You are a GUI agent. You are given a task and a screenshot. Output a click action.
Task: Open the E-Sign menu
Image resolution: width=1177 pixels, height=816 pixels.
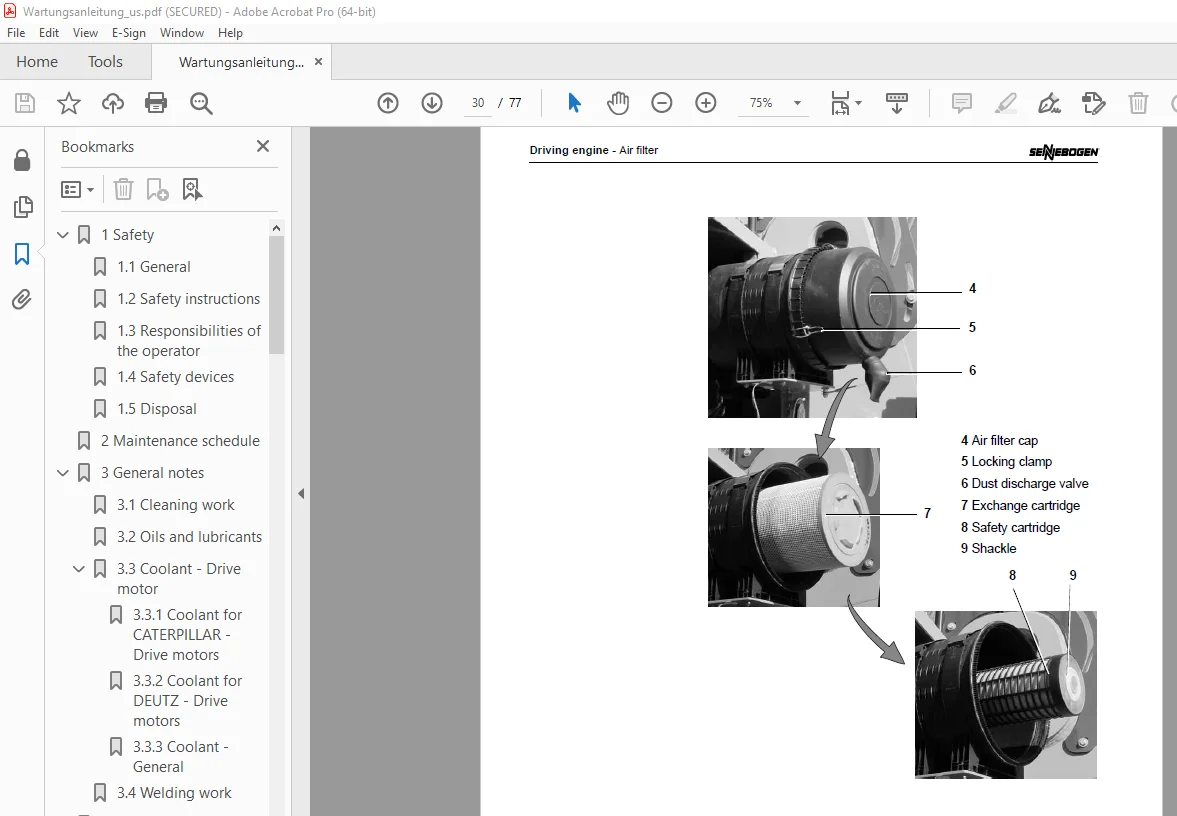[x=128, y=33]
